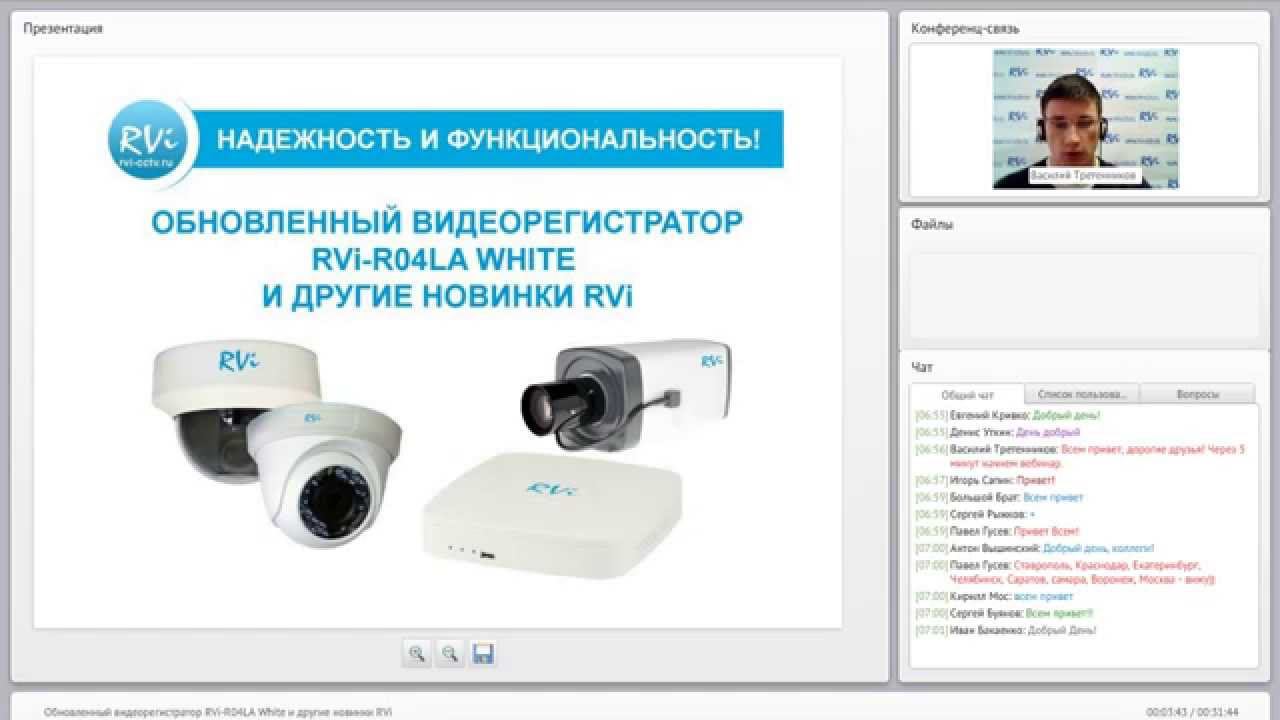Select Василий Третенников's greeting chat message
The image size is (1280, 720).
click(x=1081, y=456)
